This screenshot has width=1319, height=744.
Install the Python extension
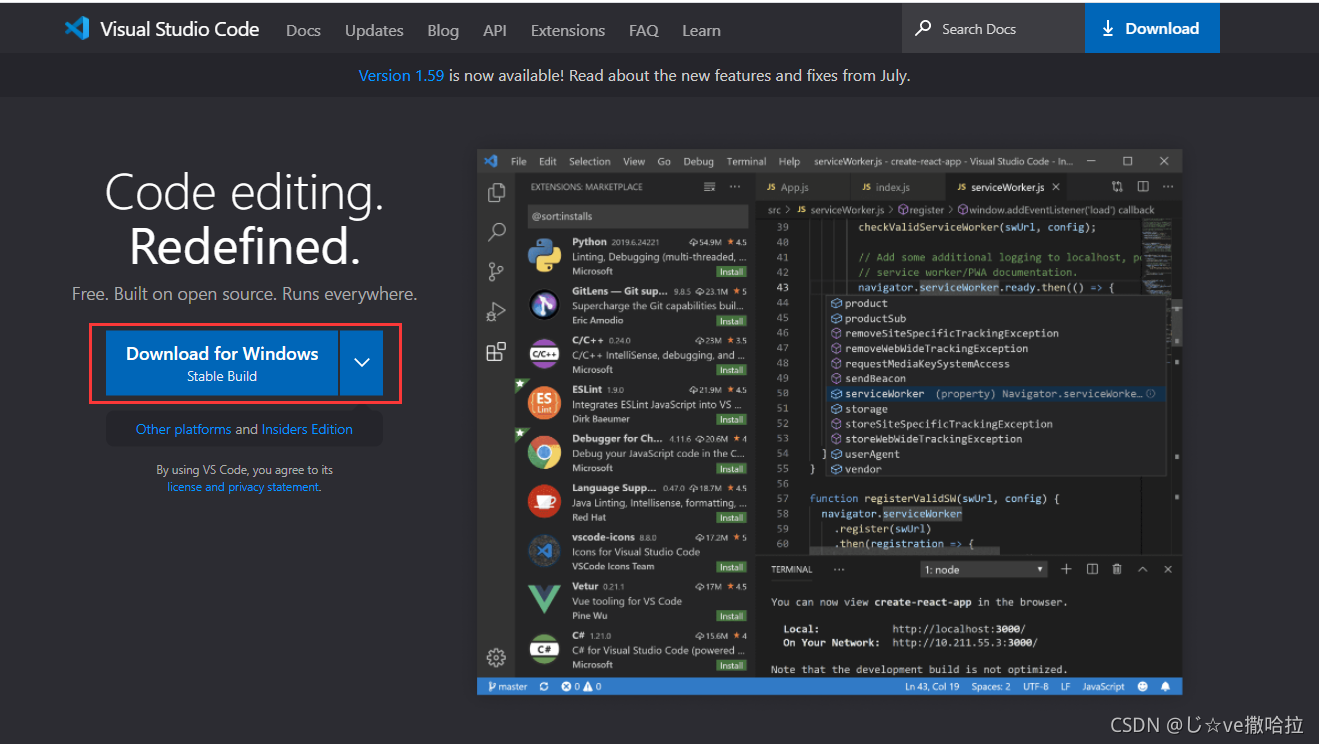(x=731, y=272)
